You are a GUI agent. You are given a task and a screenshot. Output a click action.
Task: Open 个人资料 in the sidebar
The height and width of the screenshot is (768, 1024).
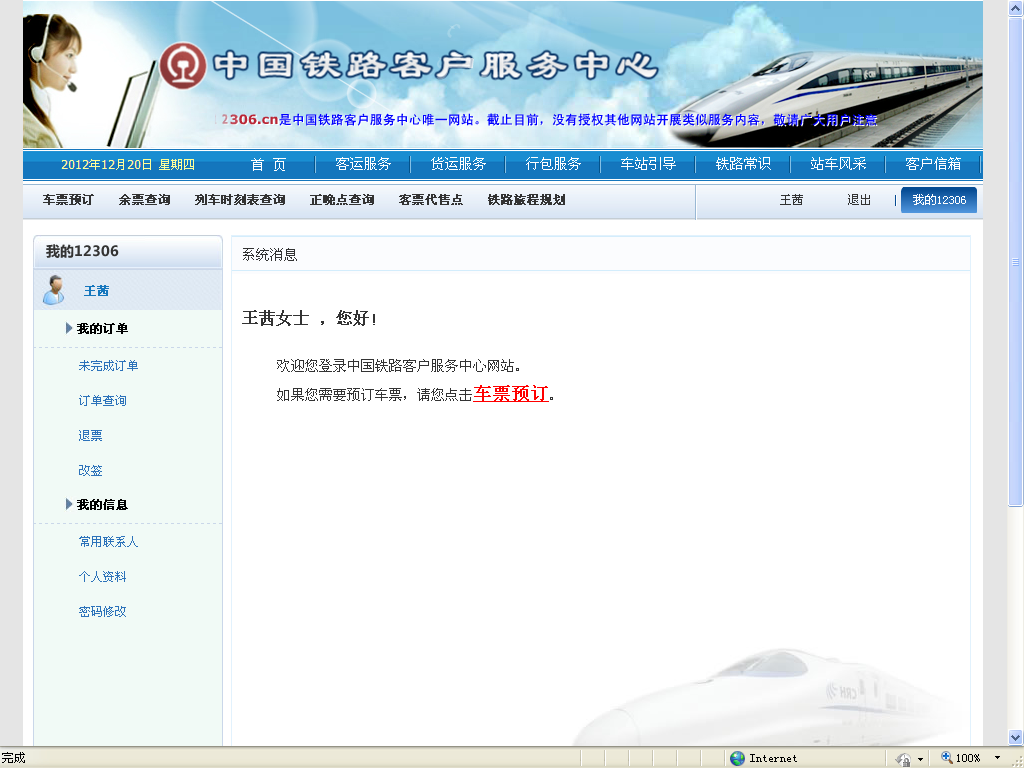103,577
